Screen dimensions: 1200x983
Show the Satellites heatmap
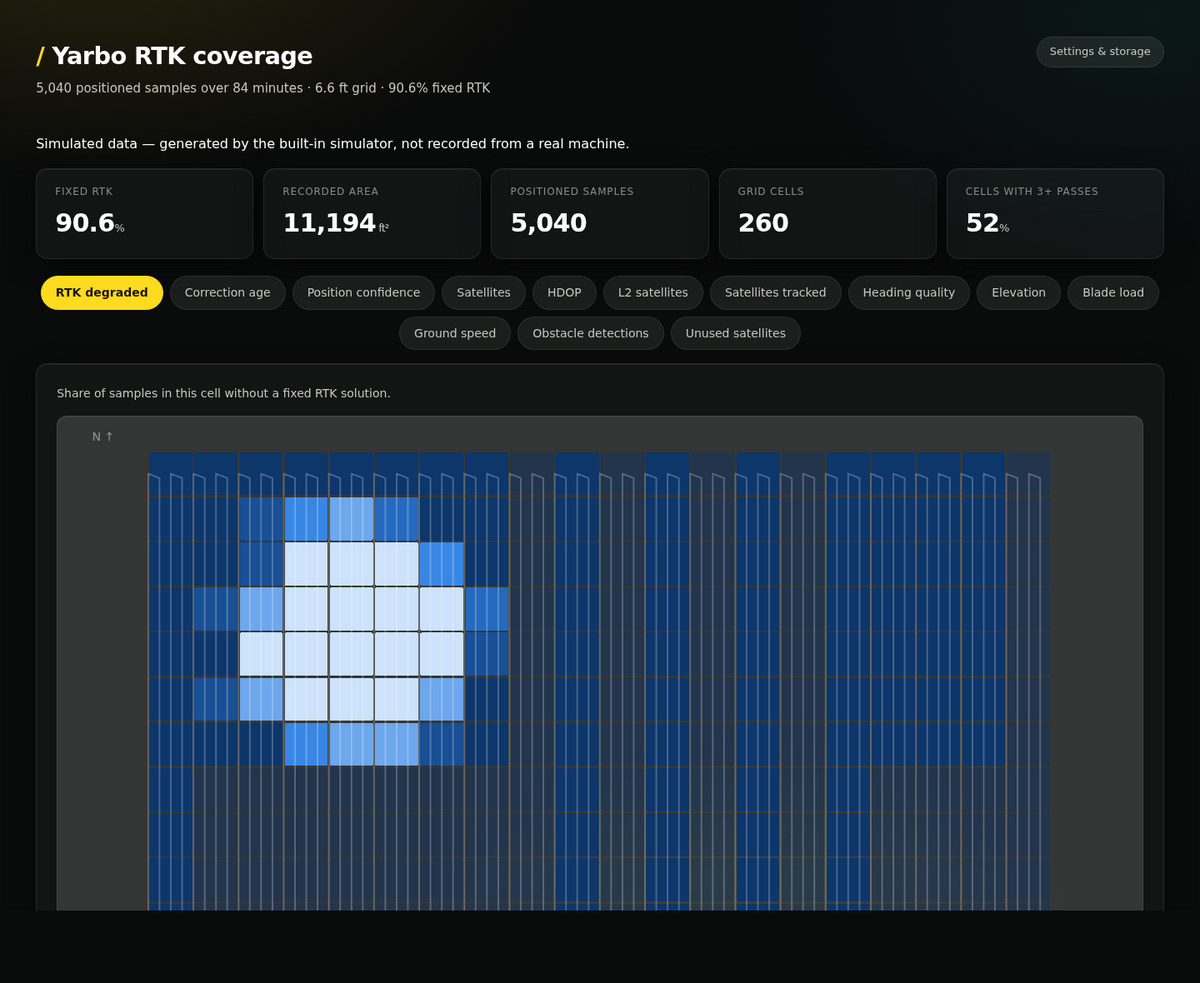[484, 293]
